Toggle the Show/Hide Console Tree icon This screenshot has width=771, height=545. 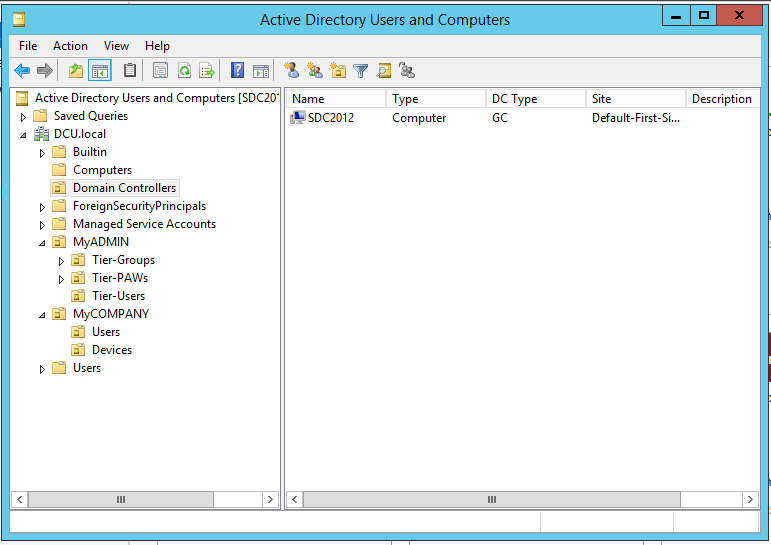coord(99,71)
